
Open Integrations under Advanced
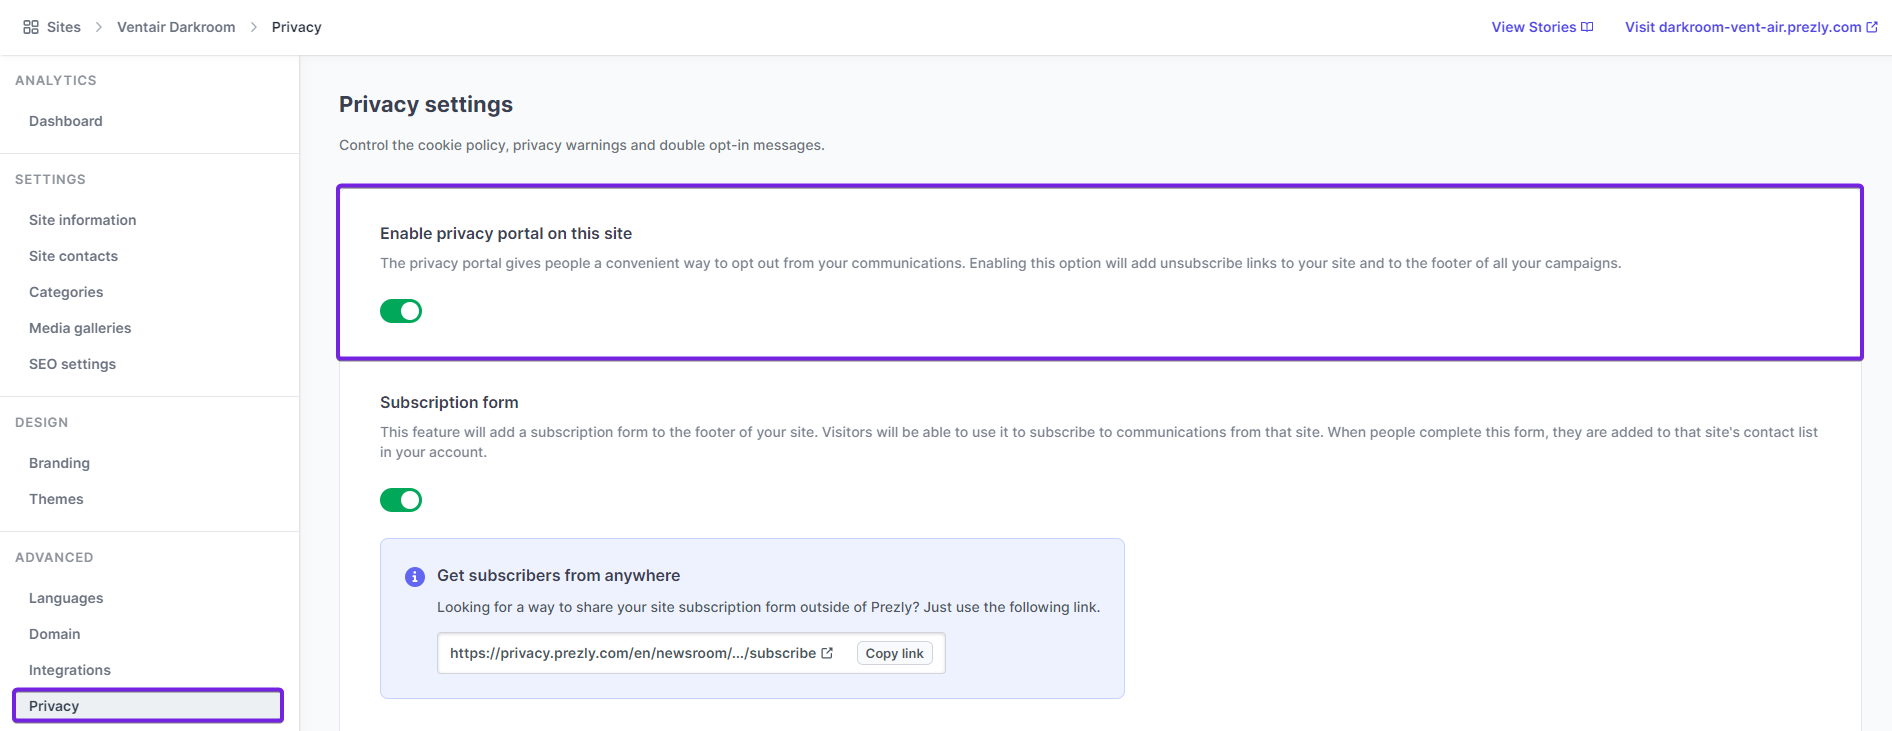pos(70,670)
